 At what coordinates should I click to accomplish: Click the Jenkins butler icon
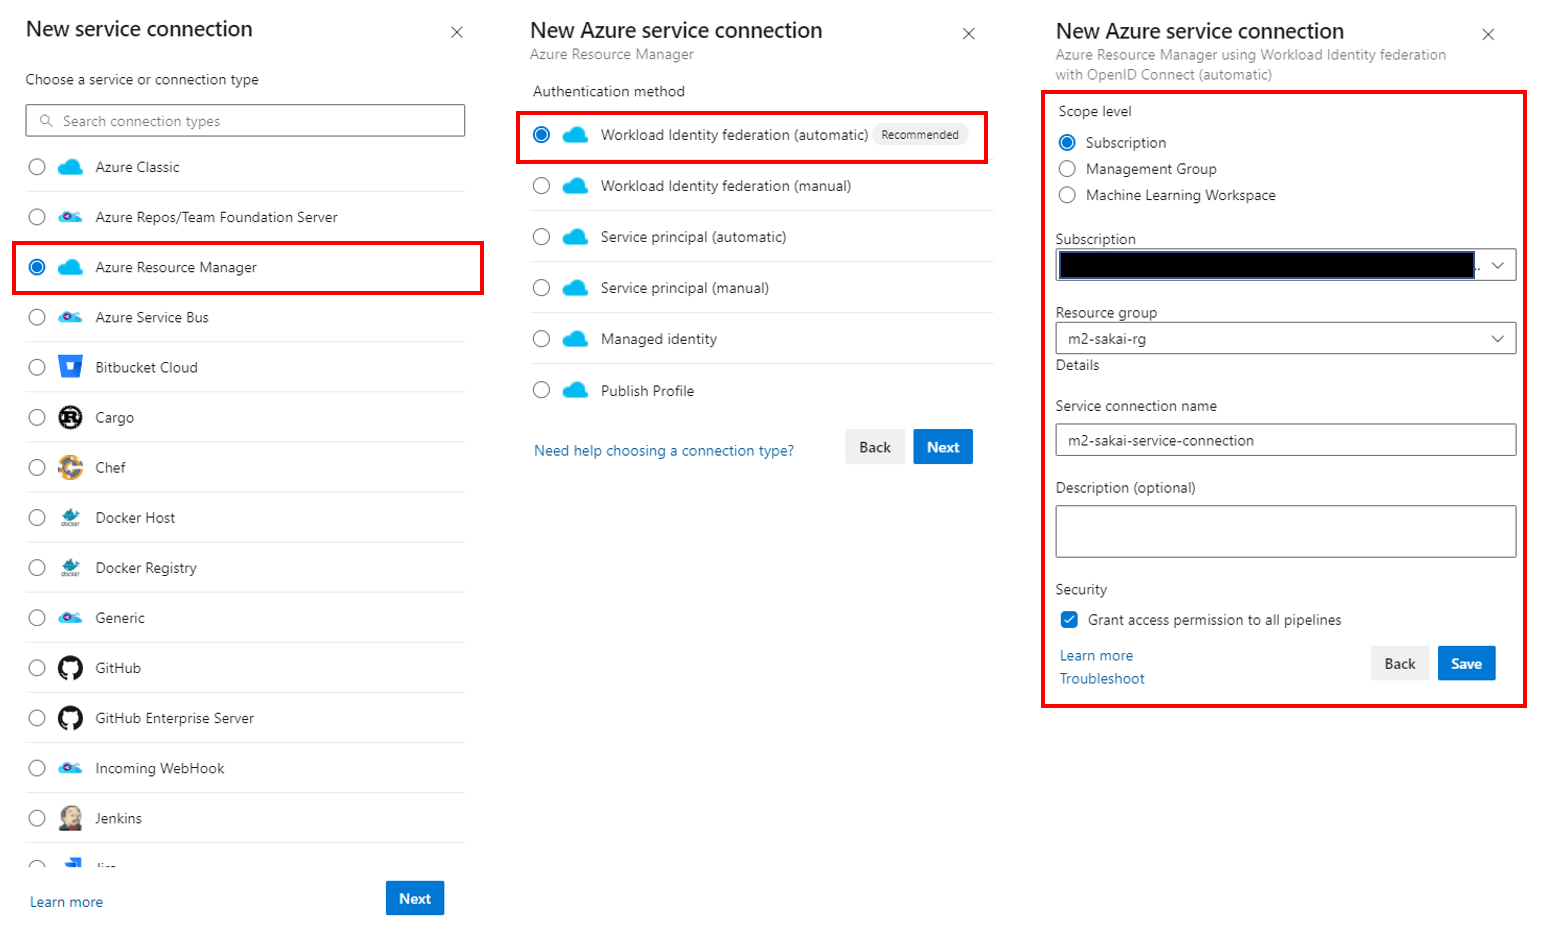click(70, 818)
